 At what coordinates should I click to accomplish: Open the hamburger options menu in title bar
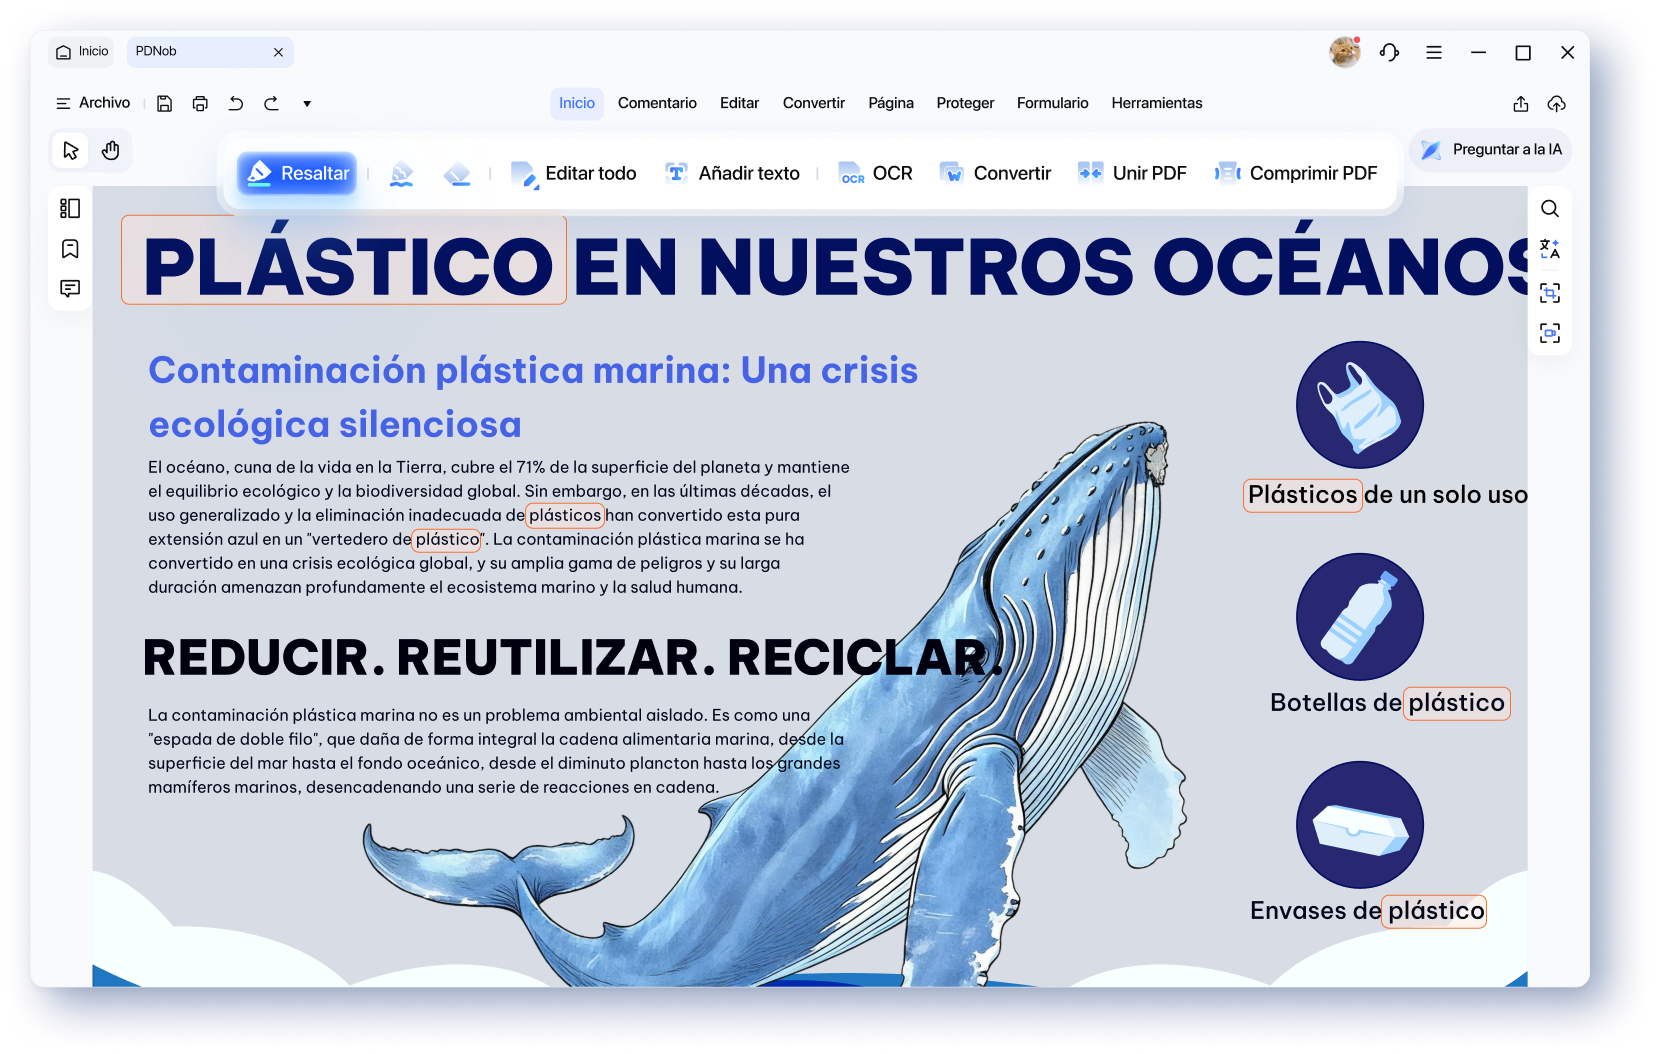(x=1434, y=53)
